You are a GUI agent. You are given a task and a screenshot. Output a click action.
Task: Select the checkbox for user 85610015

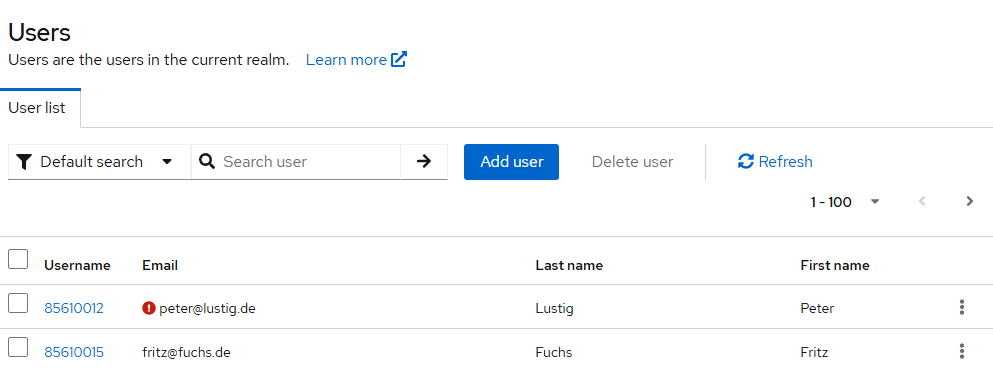coord(18,347)
